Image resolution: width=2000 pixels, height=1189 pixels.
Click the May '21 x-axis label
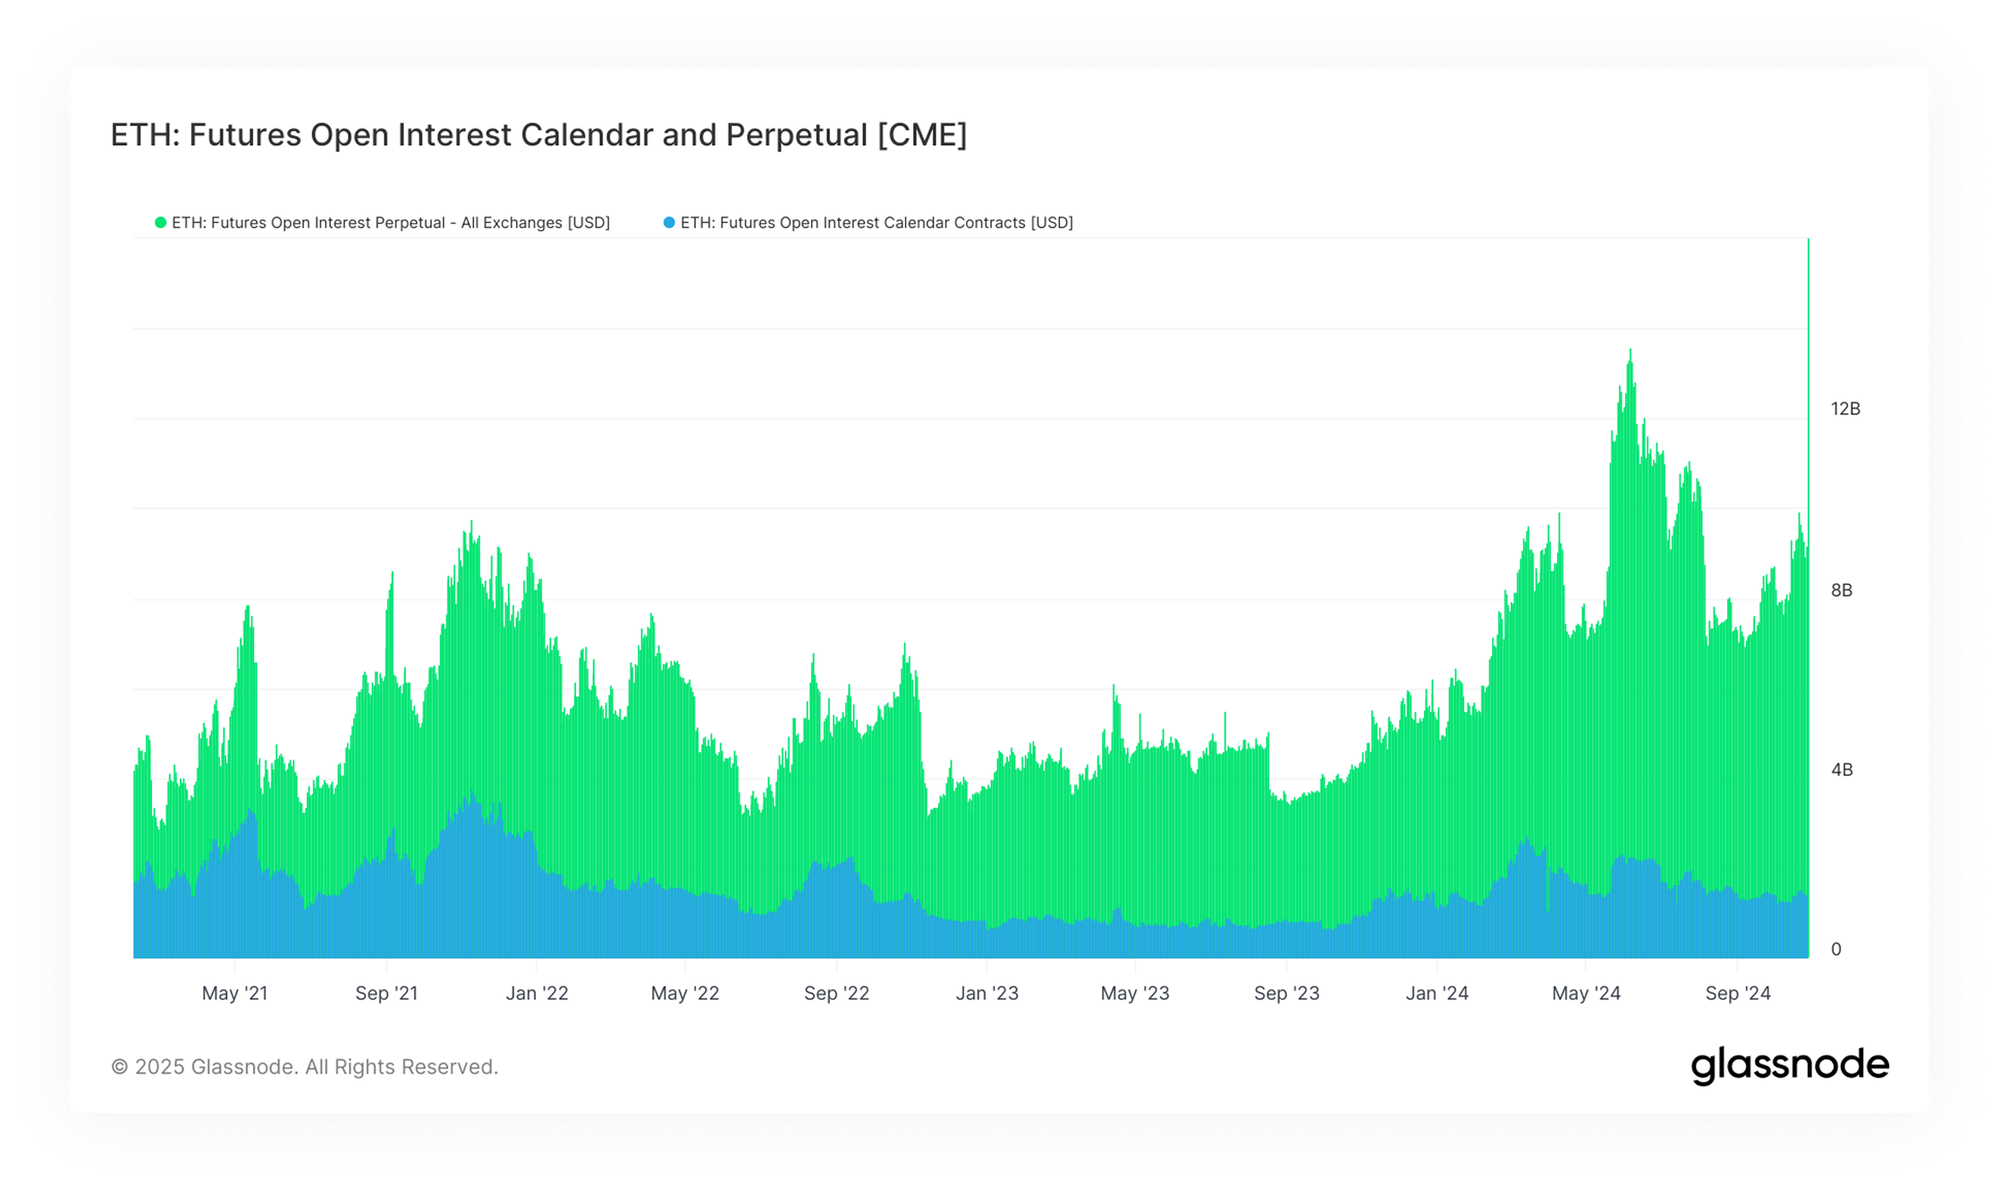click(x=235, y=993)
